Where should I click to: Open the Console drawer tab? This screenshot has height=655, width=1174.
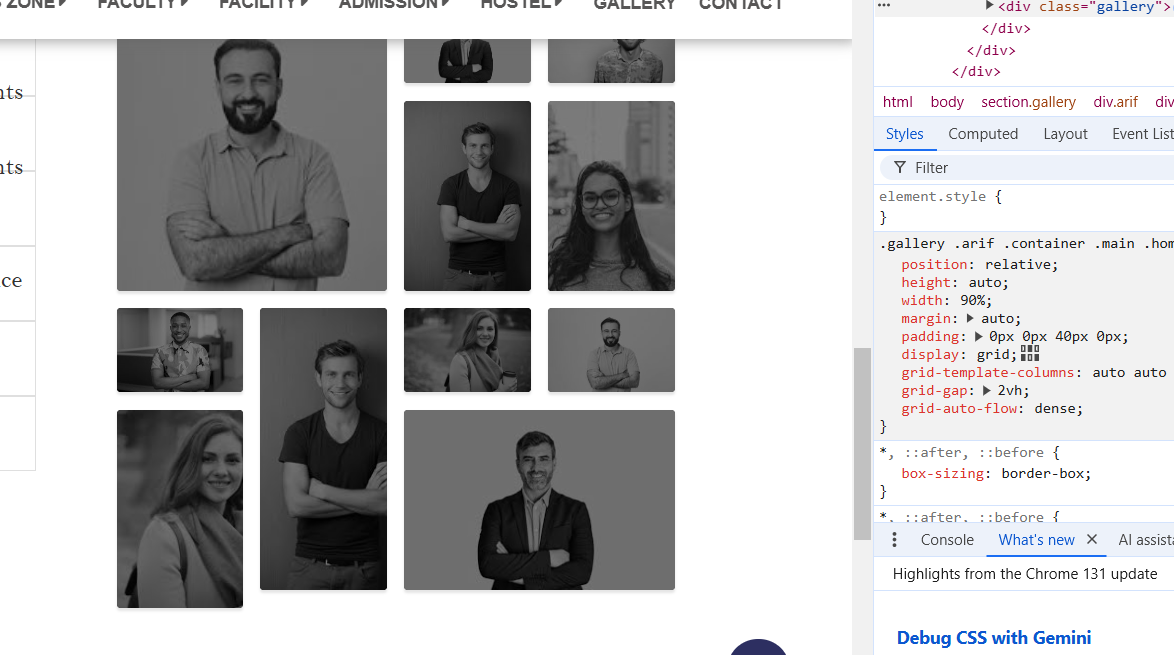[x=946, y=540]
